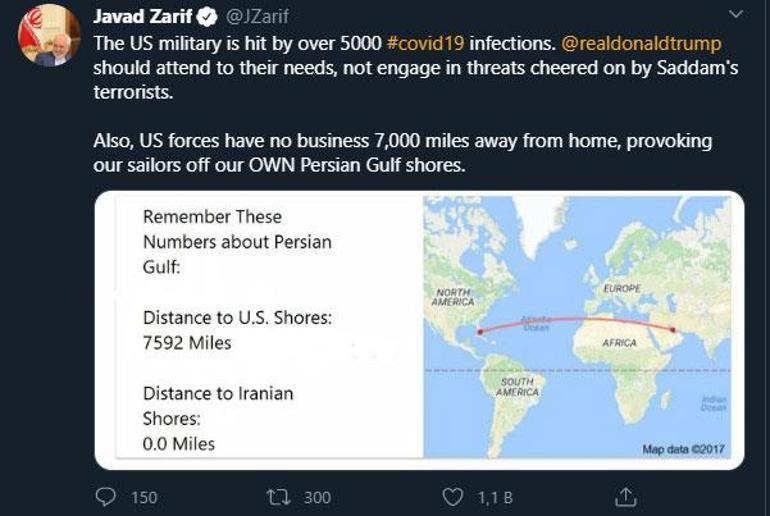Click the @JZarif handle

pos(251,17)
